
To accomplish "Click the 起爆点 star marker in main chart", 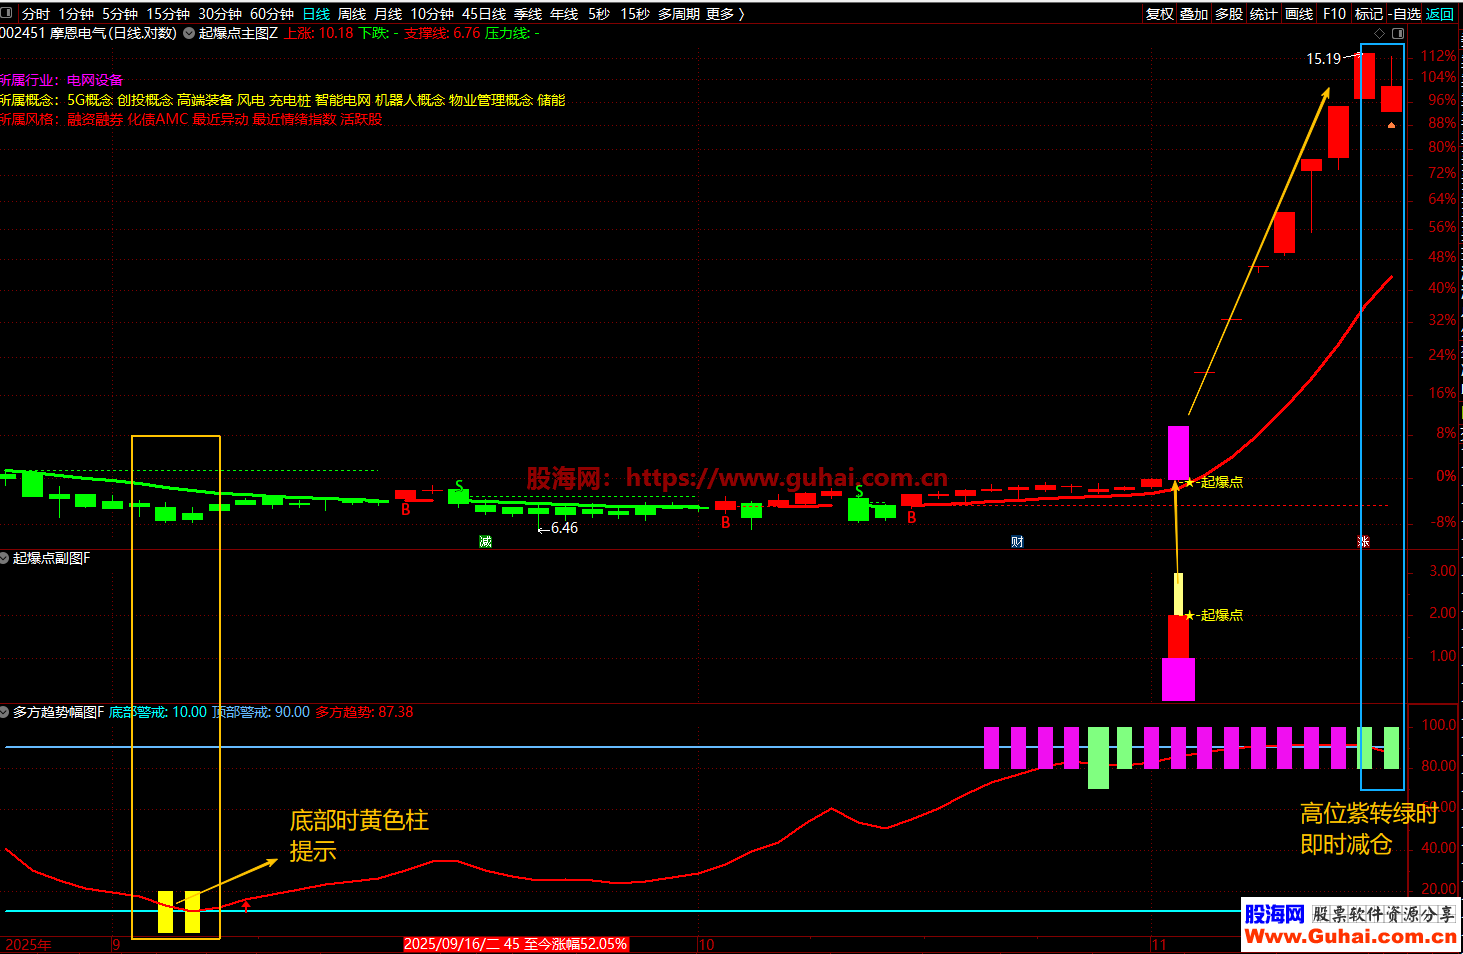I will tap(1190, 482).
